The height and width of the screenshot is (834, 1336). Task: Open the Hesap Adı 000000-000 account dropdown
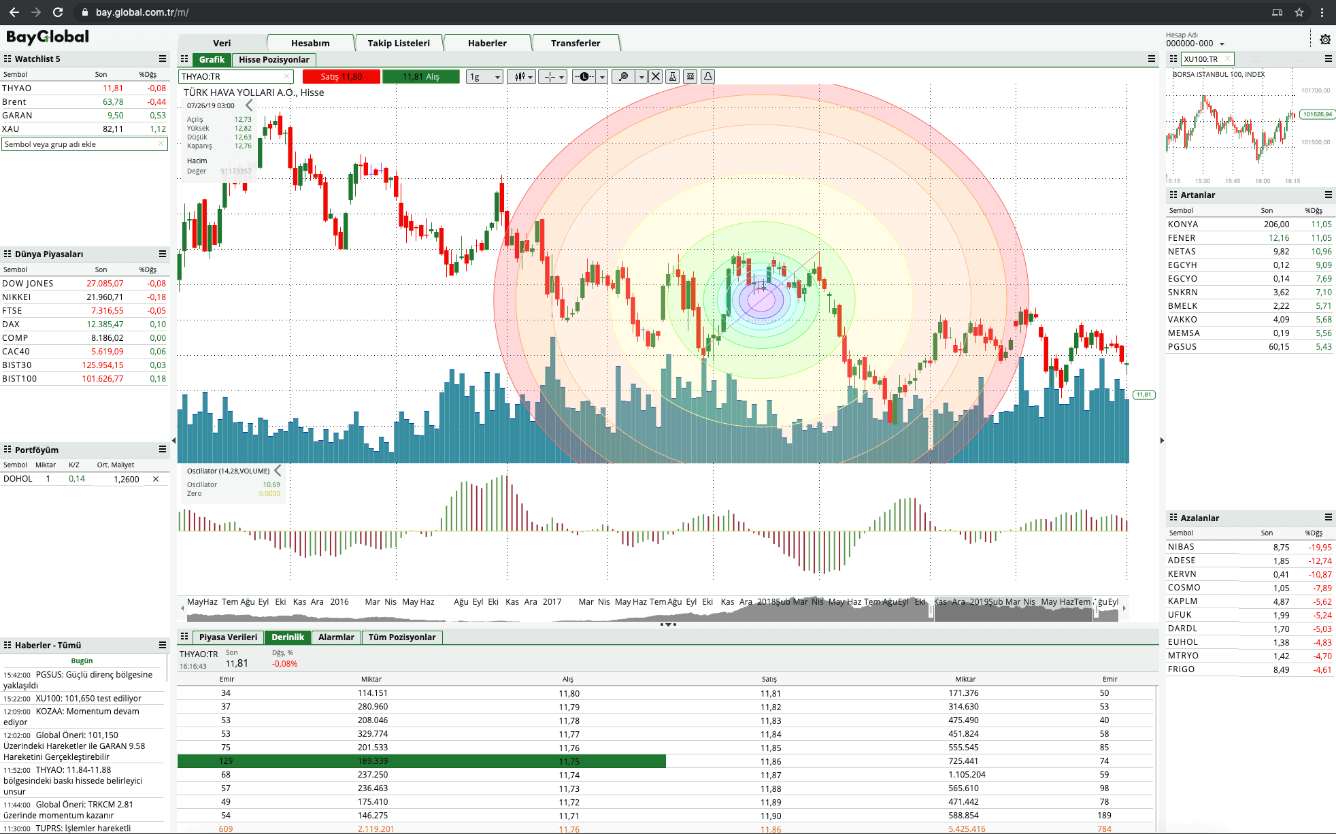[1195, 43]
